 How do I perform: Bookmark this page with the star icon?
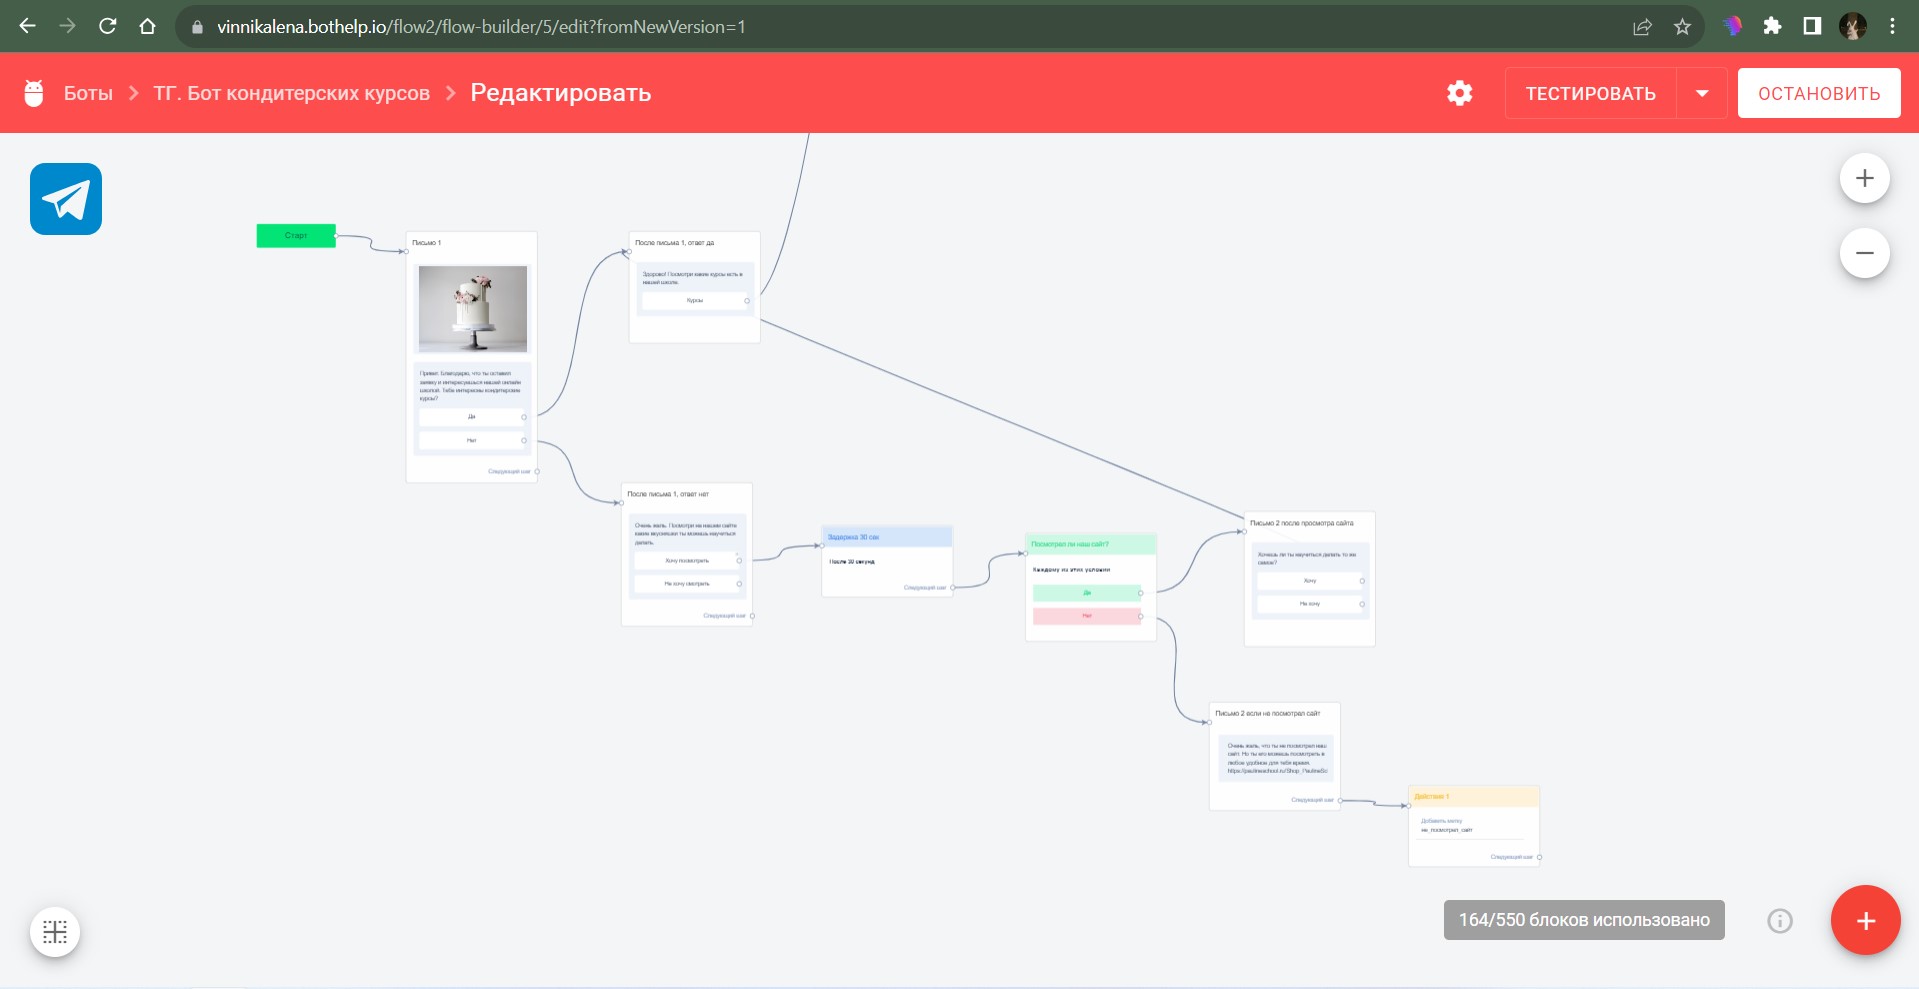coord(1682,27)
